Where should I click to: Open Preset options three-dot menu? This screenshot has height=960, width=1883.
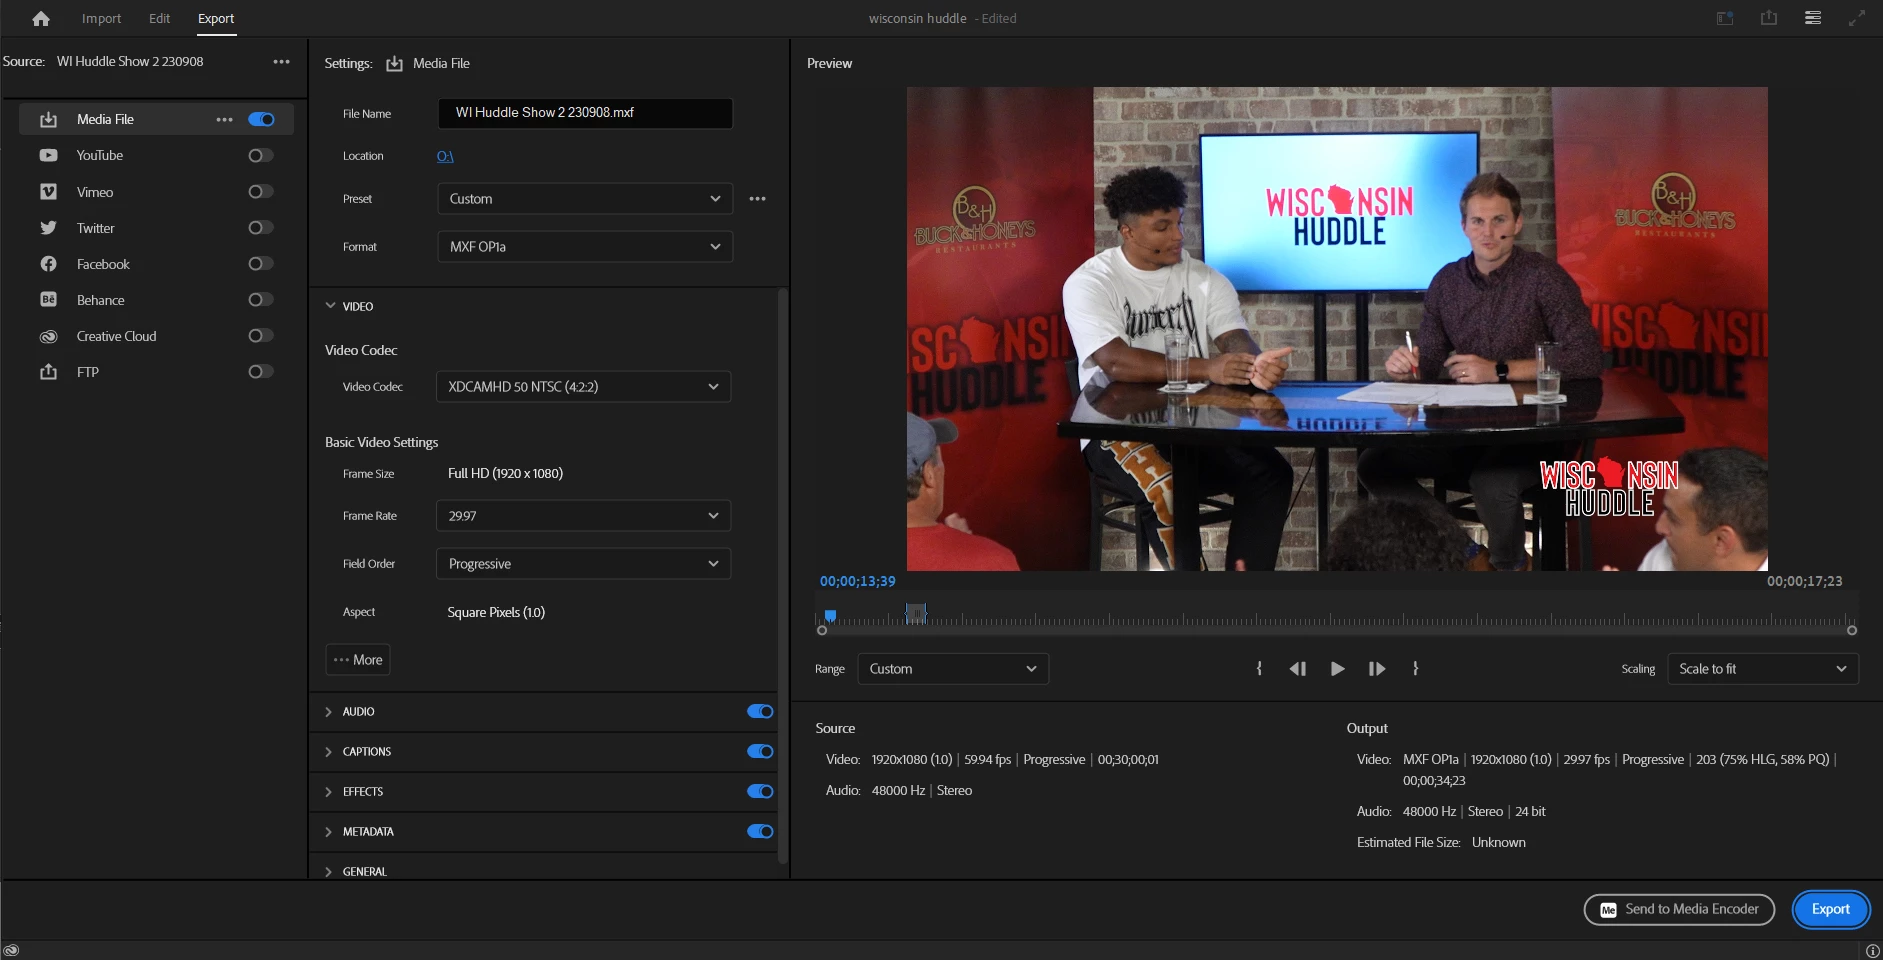point(757,198)
